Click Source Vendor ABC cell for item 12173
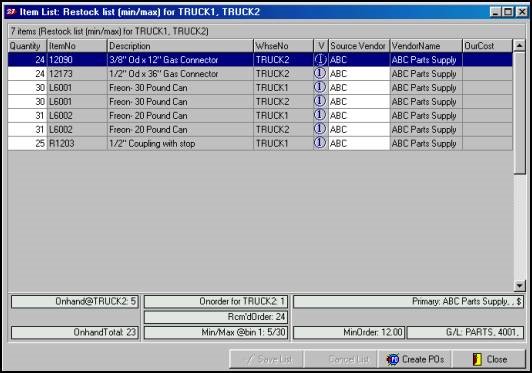The height and width of the screenshot is (373, 532). click(x=359, y=74)
